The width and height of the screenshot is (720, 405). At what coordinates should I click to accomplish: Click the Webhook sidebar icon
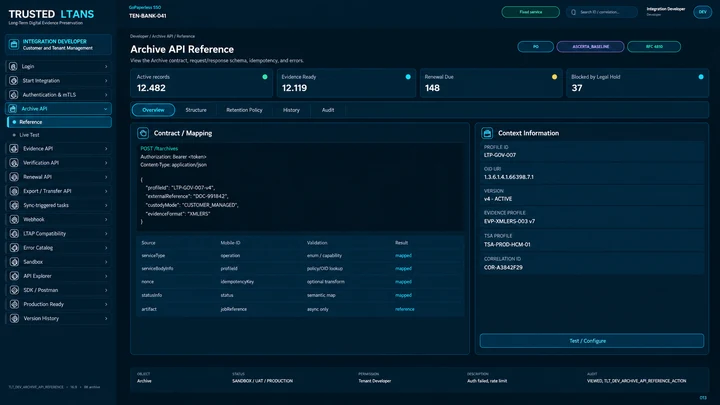14,219
